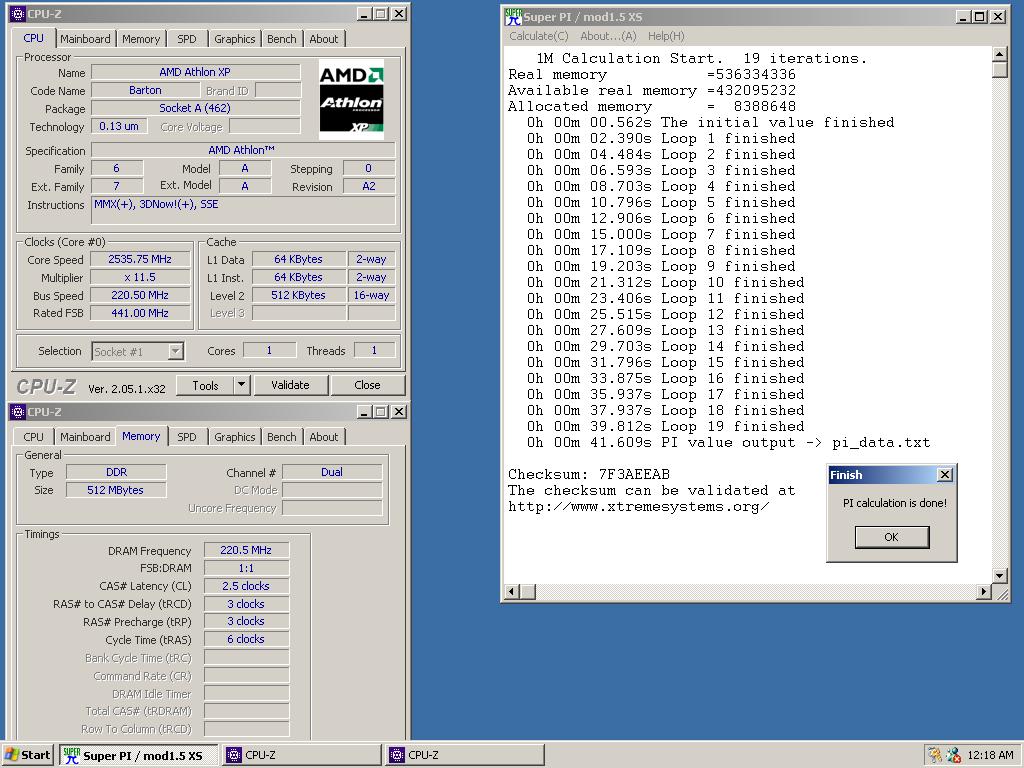This screenshot has width=1024, height=768.
Task: Click the Loop 19 finished line
Action: [x=665, y=426]
